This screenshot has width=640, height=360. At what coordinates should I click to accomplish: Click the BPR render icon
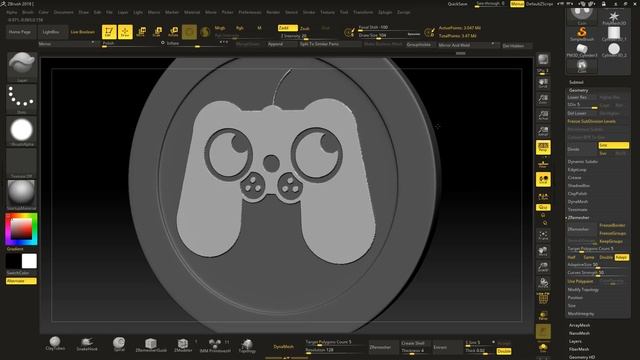click(543, 60)
